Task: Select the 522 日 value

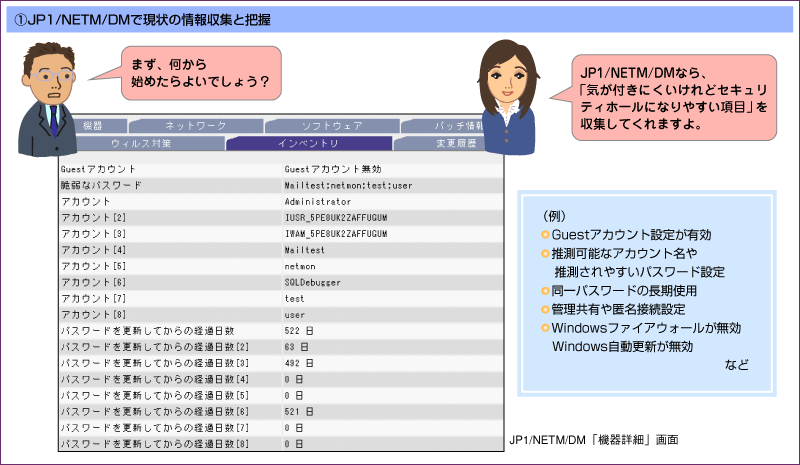Action: (298, 331)
